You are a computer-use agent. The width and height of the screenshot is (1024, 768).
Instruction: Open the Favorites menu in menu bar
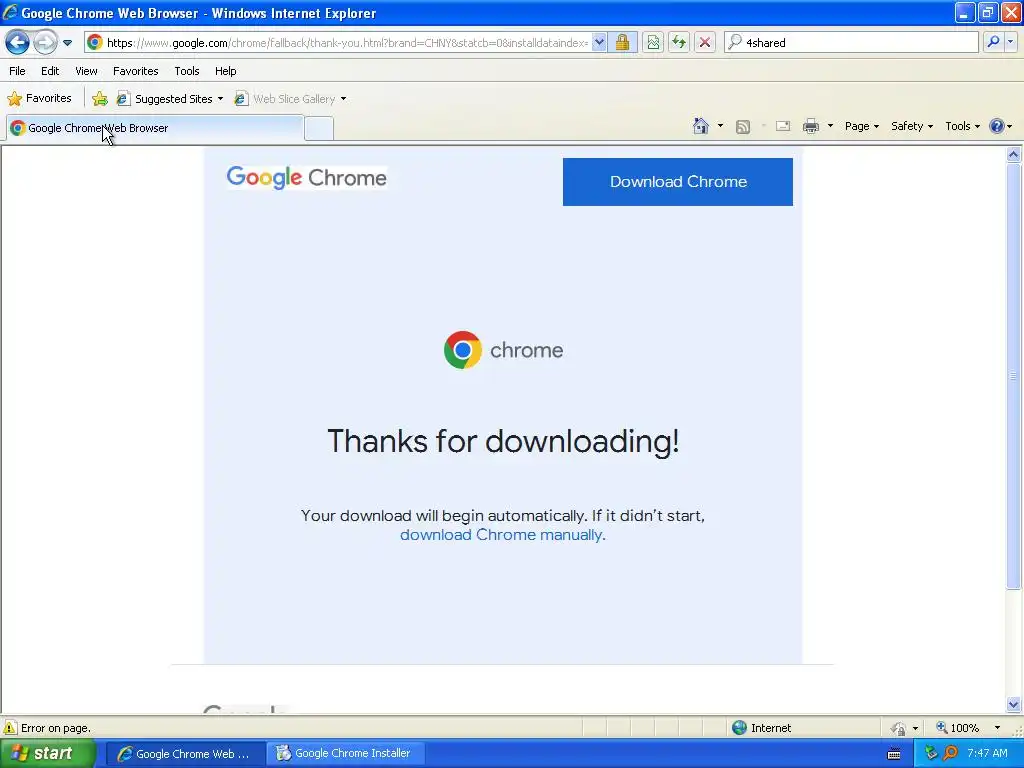point(135,71)
